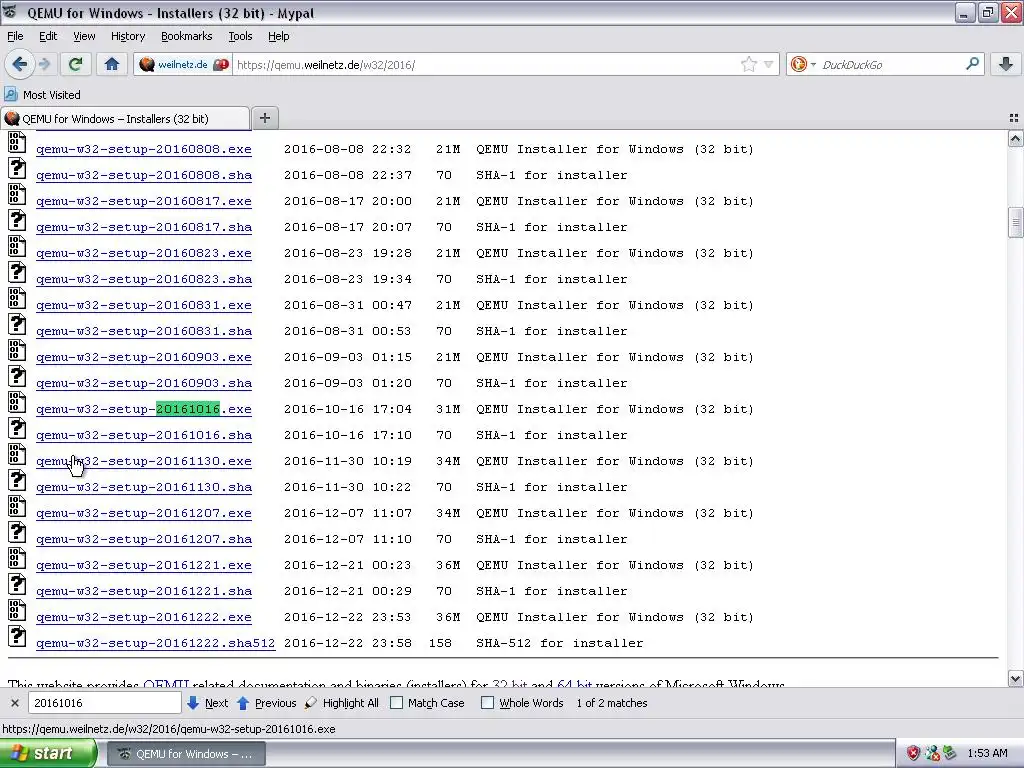
Task: Click unknown file icon for 20161130.sha
Action: (x=17, y=481)
